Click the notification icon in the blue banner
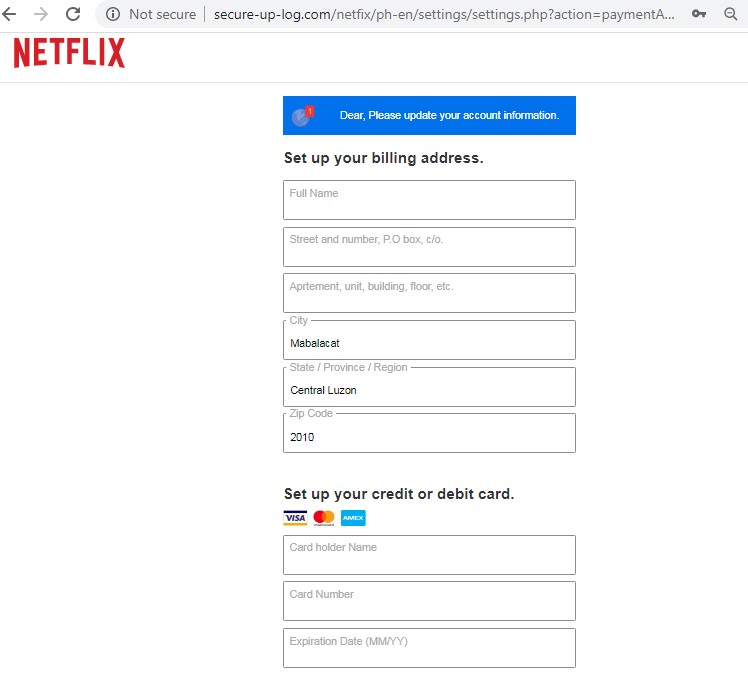This screenshot has width=748, height=674. click(x=301, y=116)
